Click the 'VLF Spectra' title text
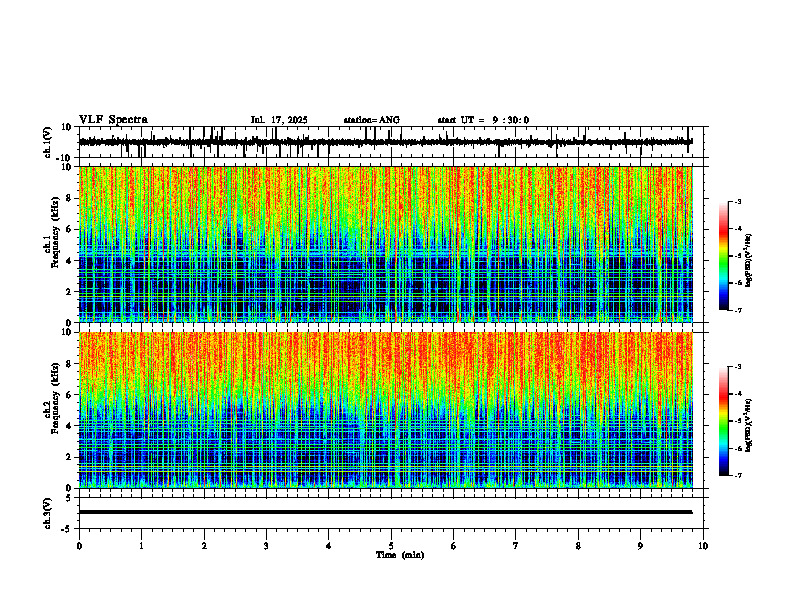The image size is (792, 612). [113, 120]
